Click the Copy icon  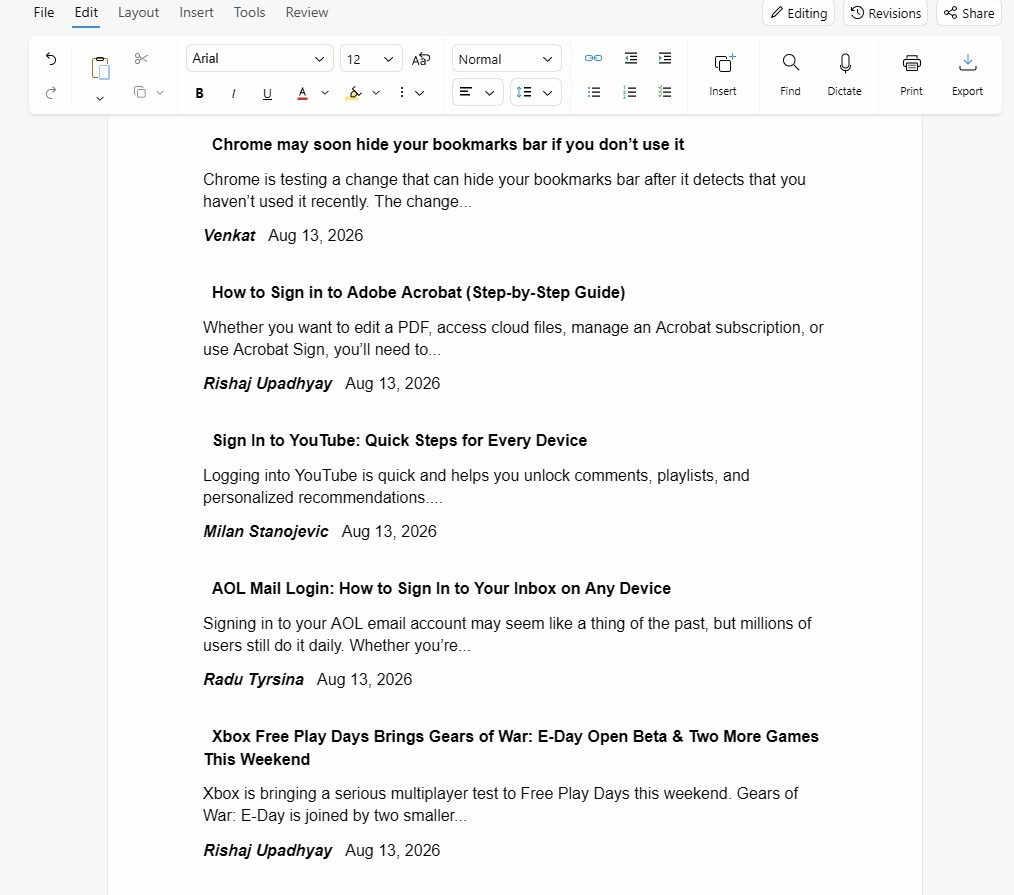pyautogui.click(x=140, y=92)
